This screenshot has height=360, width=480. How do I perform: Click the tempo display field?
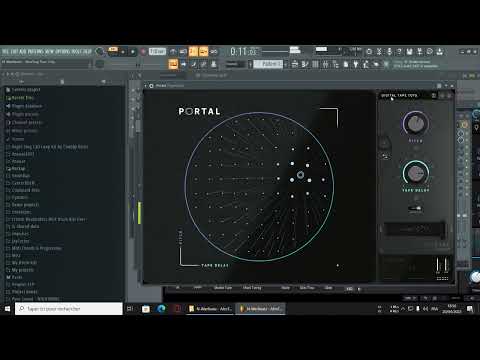pos(157,51)
